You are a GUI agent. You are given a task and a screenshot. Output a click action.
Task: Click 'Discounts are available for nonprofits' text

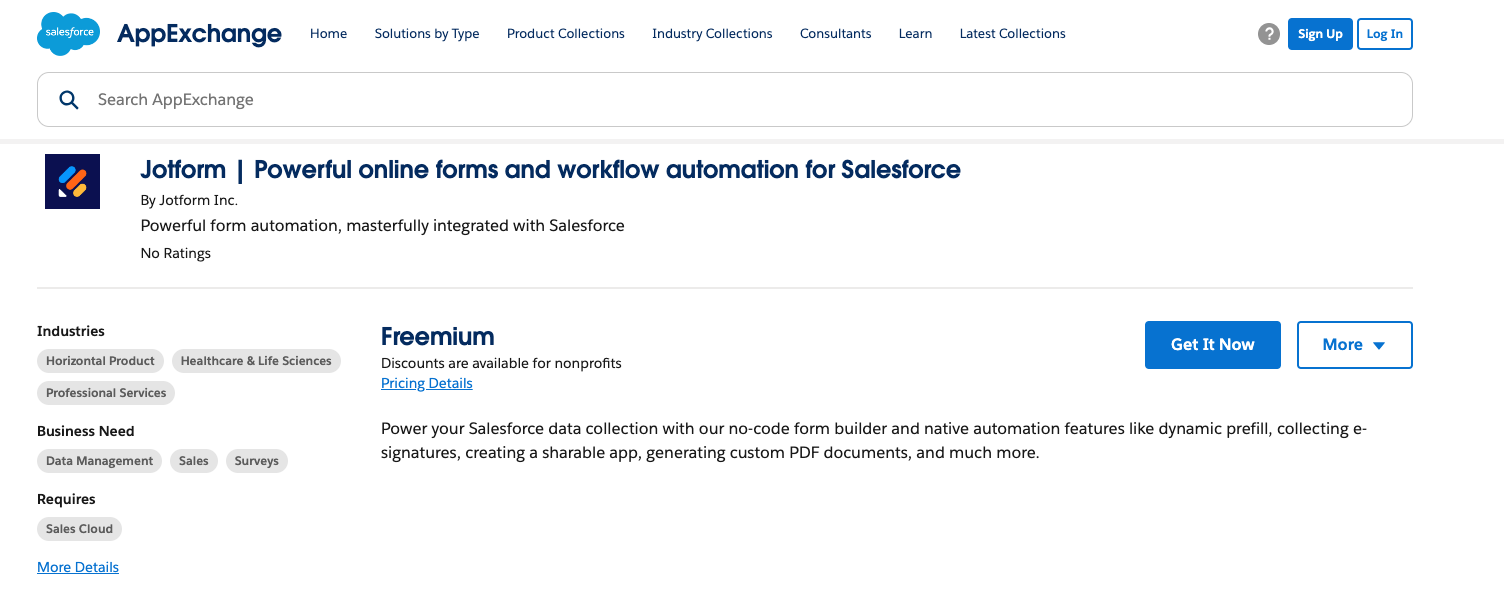coord(501,363)
